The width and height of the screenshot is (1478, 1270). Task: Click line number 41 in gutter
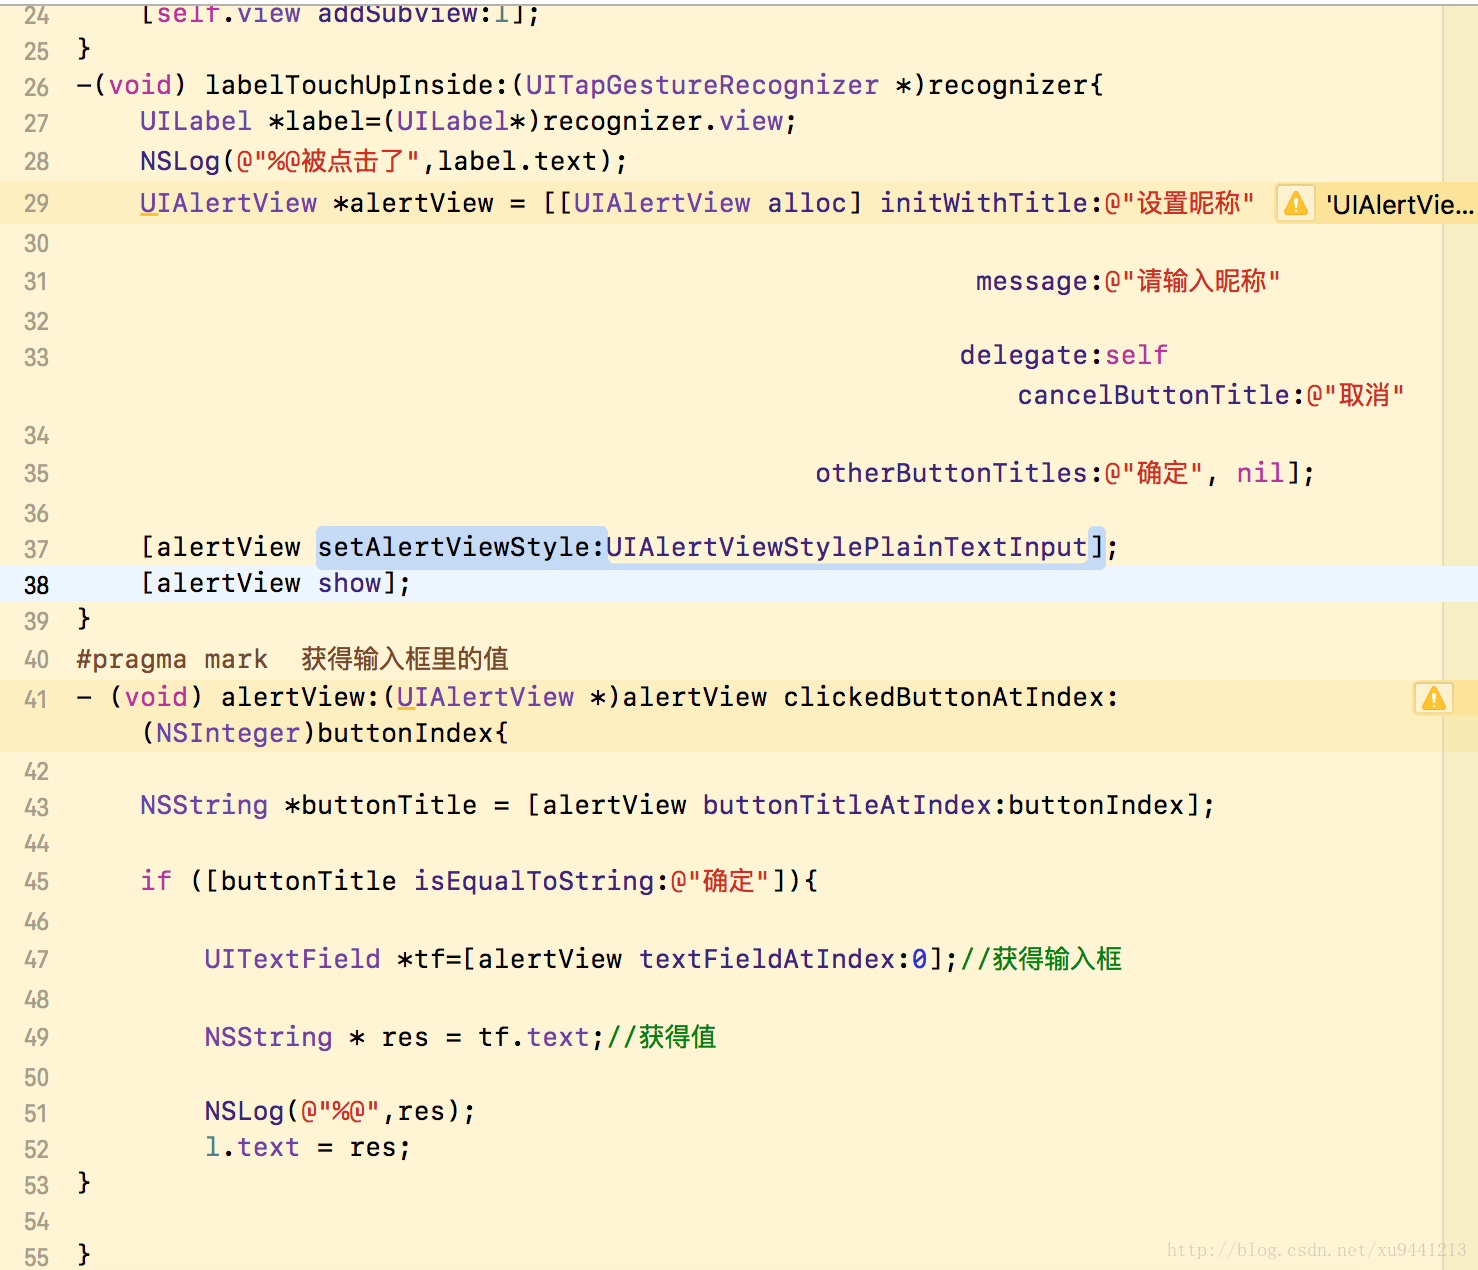click(36, 699)
